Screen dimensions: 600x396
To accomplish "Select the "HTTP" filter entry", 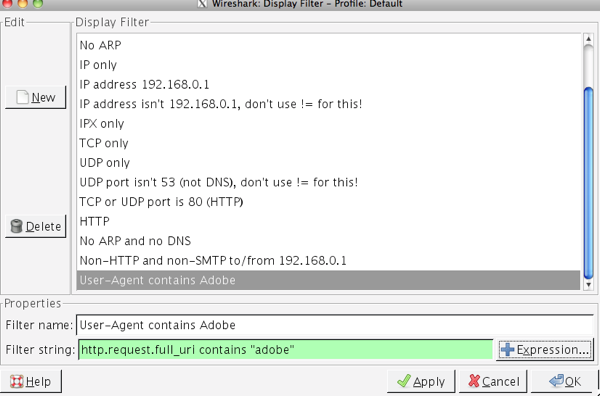I will point(328,221).
